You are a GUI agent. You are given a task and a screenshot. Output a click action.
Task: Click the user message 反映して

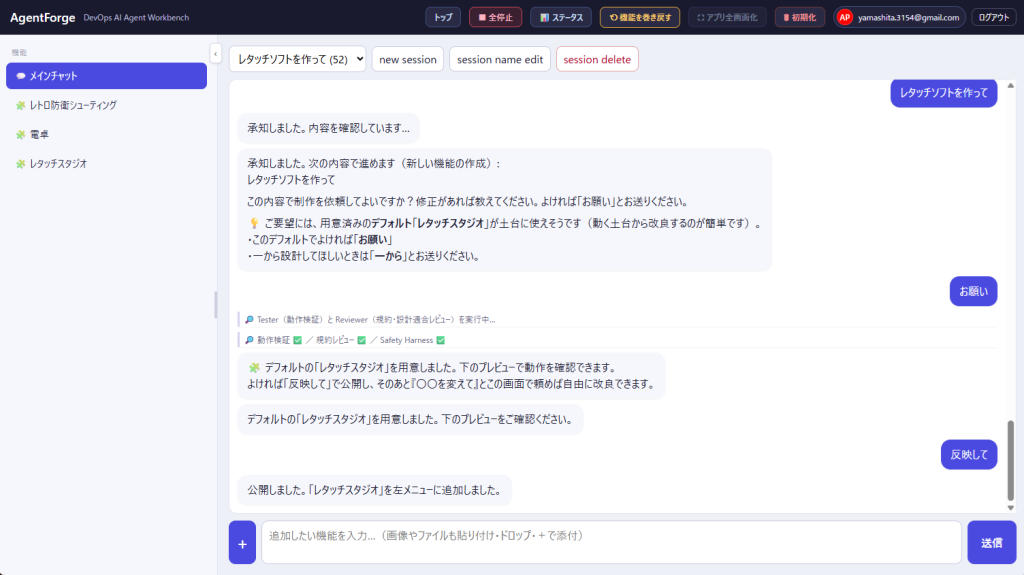(968, 455)
